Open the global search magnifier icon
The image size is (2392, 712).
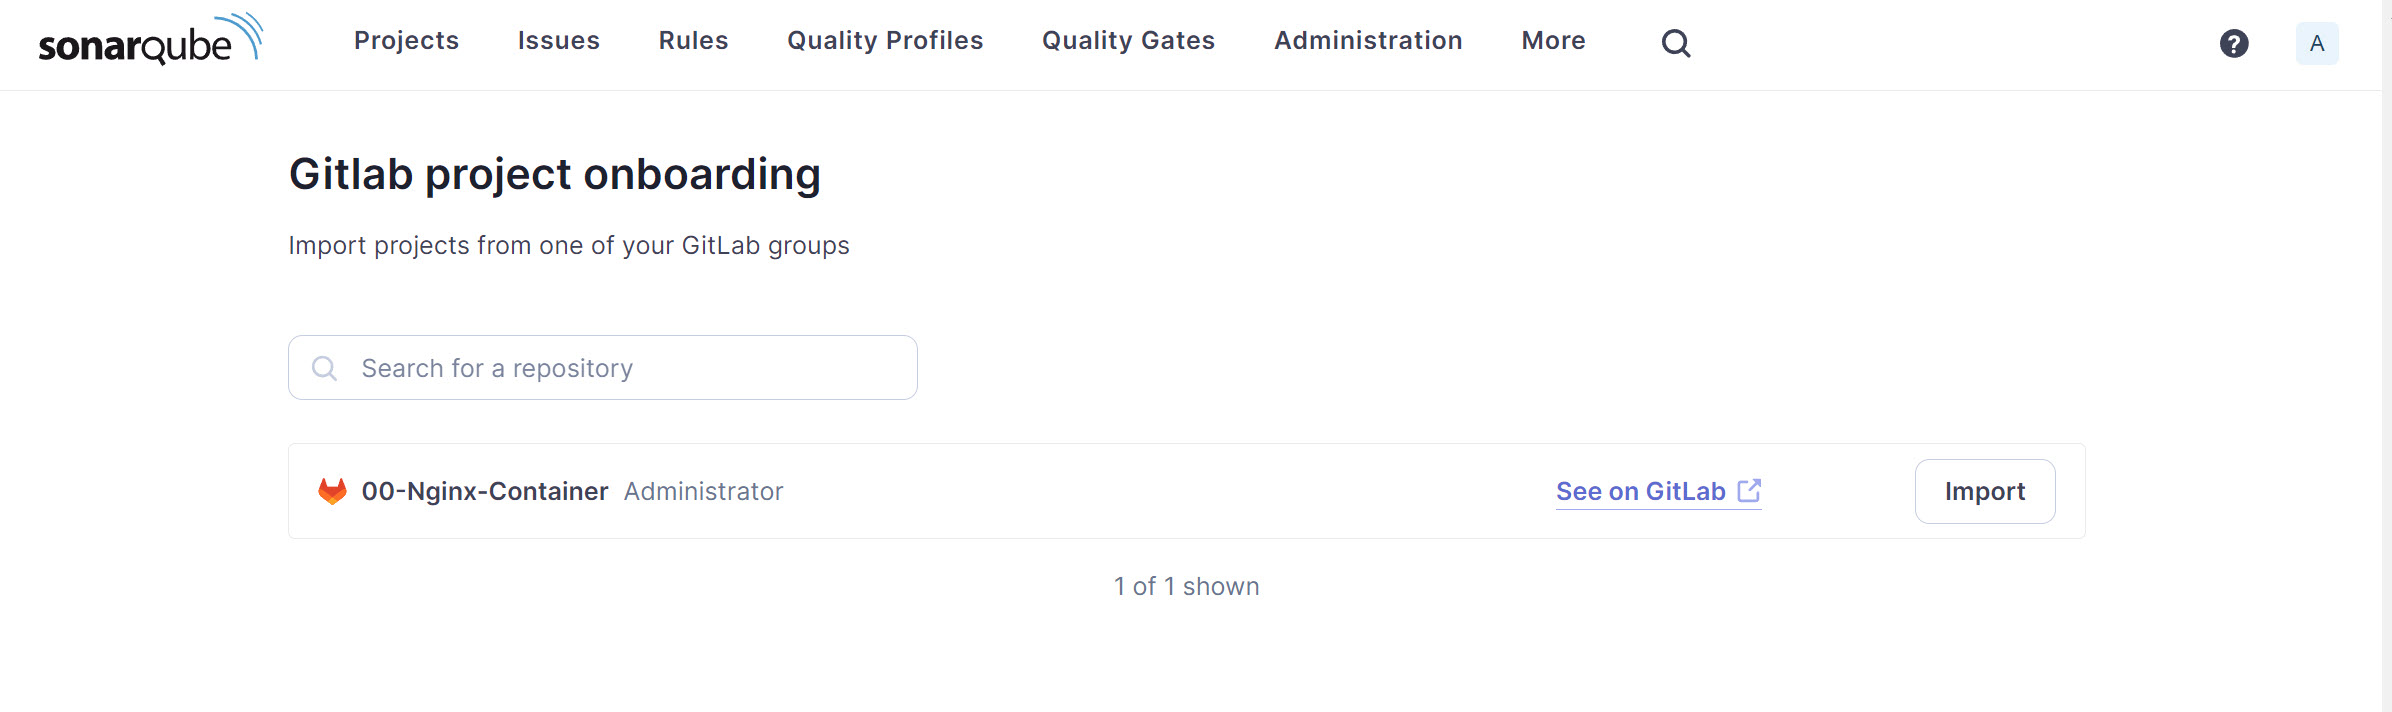[1676, 43]
